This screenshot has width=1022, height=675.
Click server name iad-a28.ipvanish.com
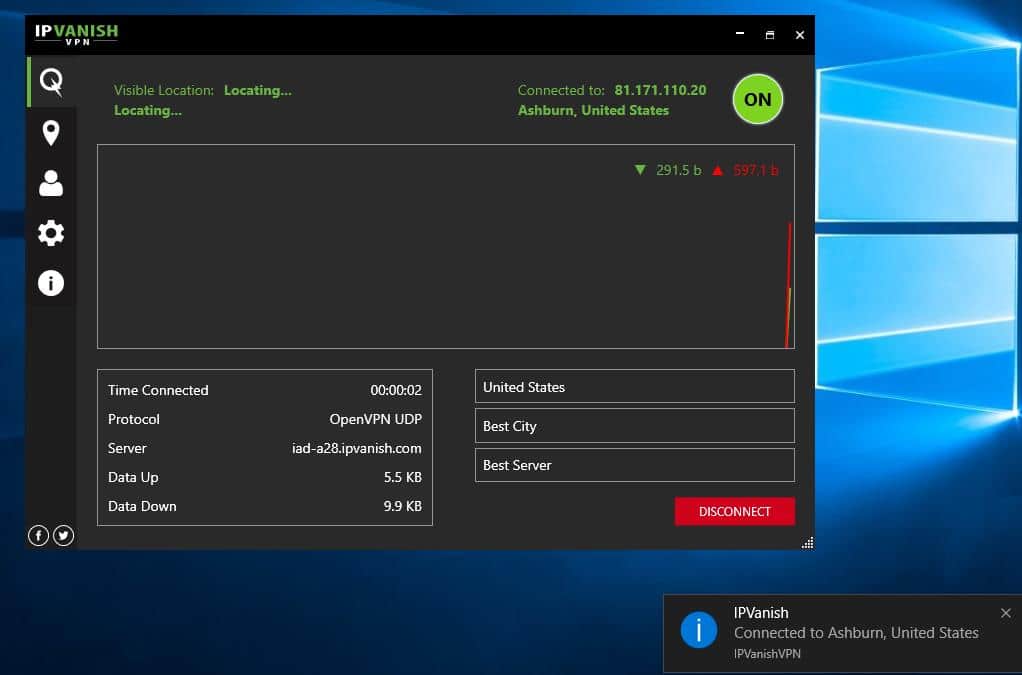(357, 448)
